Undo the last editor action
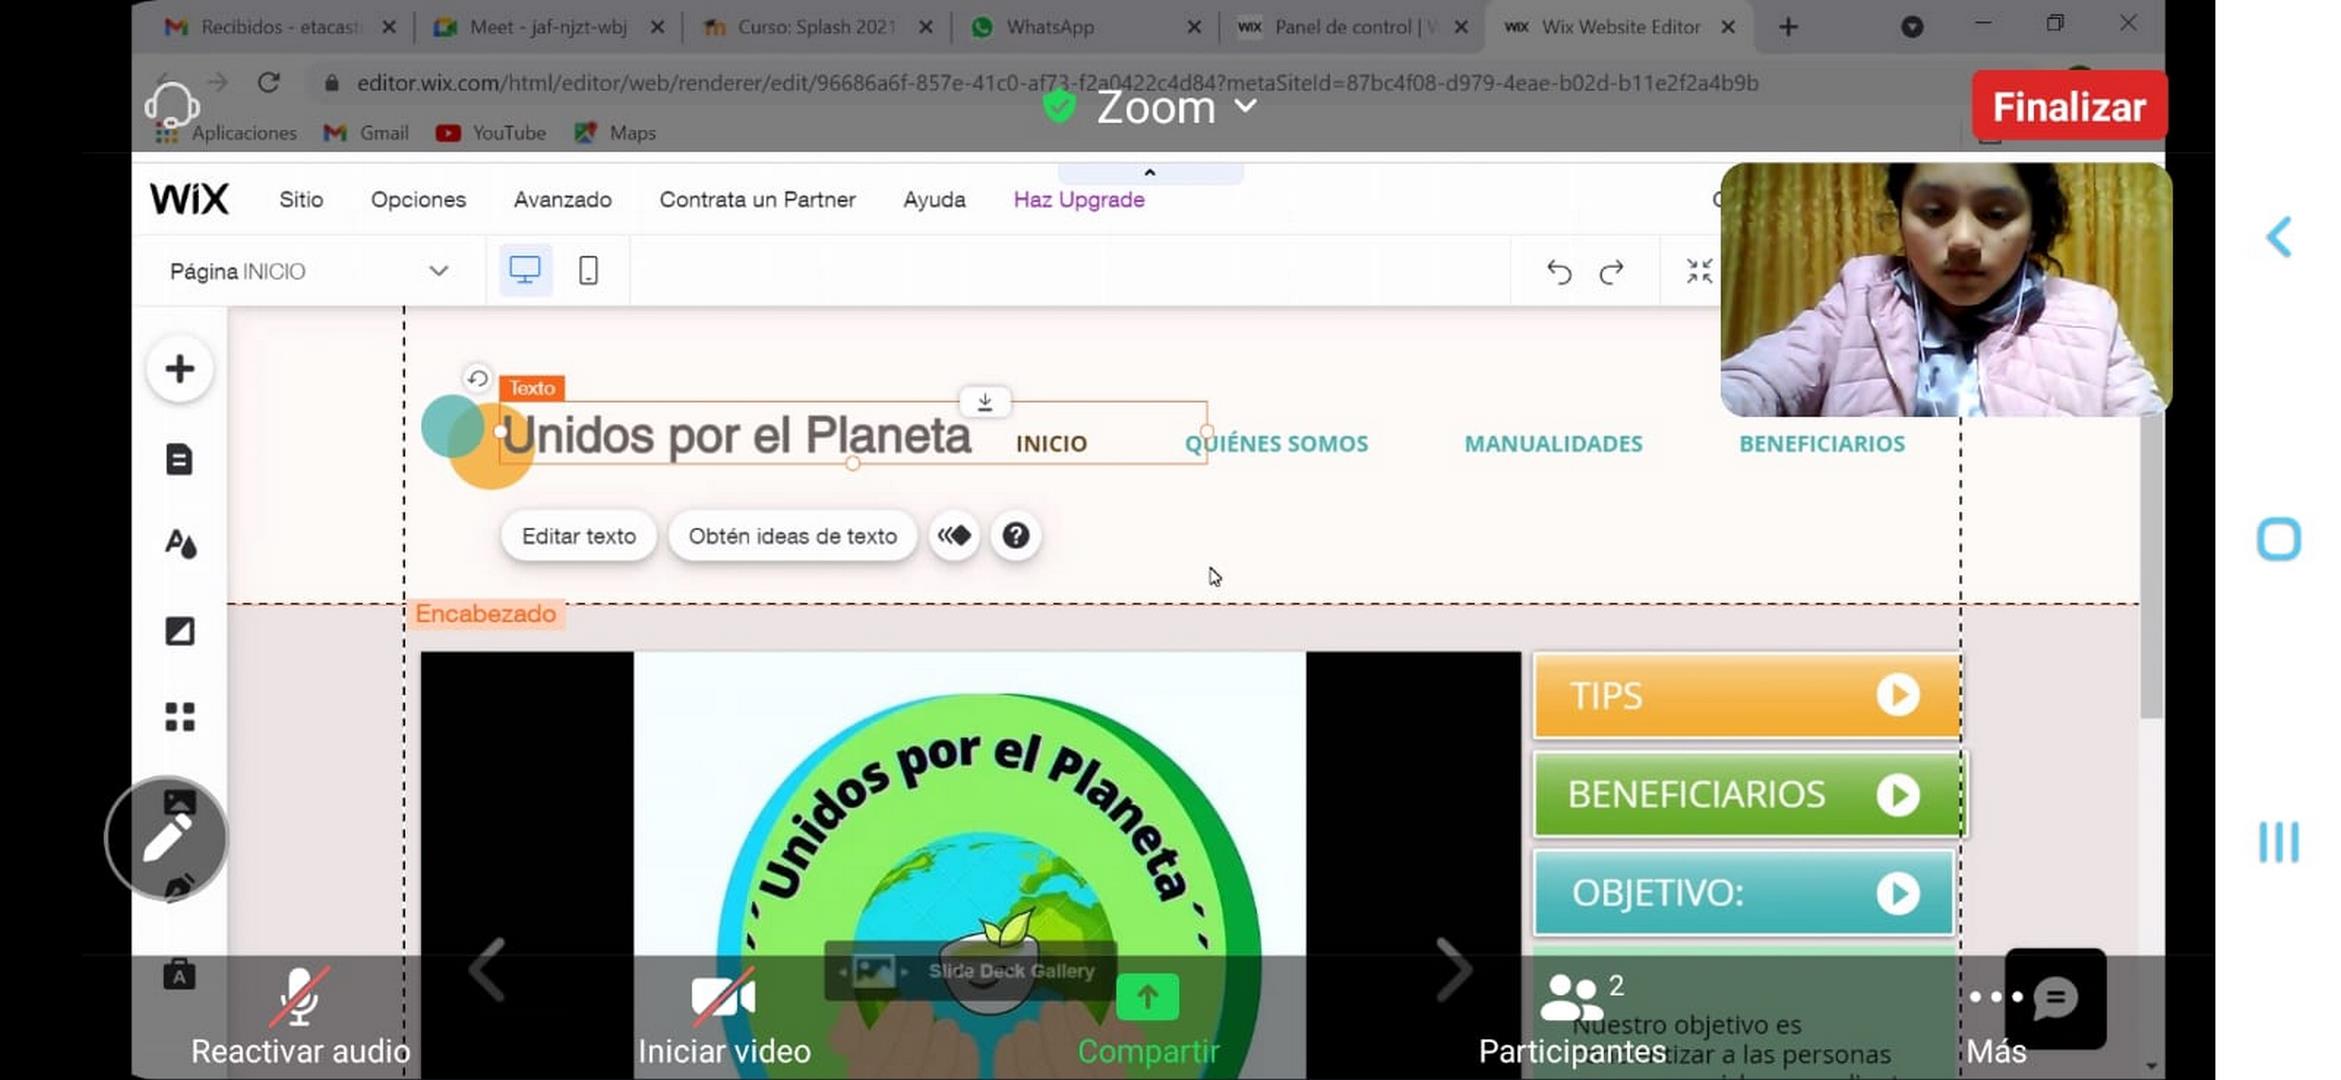Viewport: 2341px width, 1080px height. pos(1559,271)
